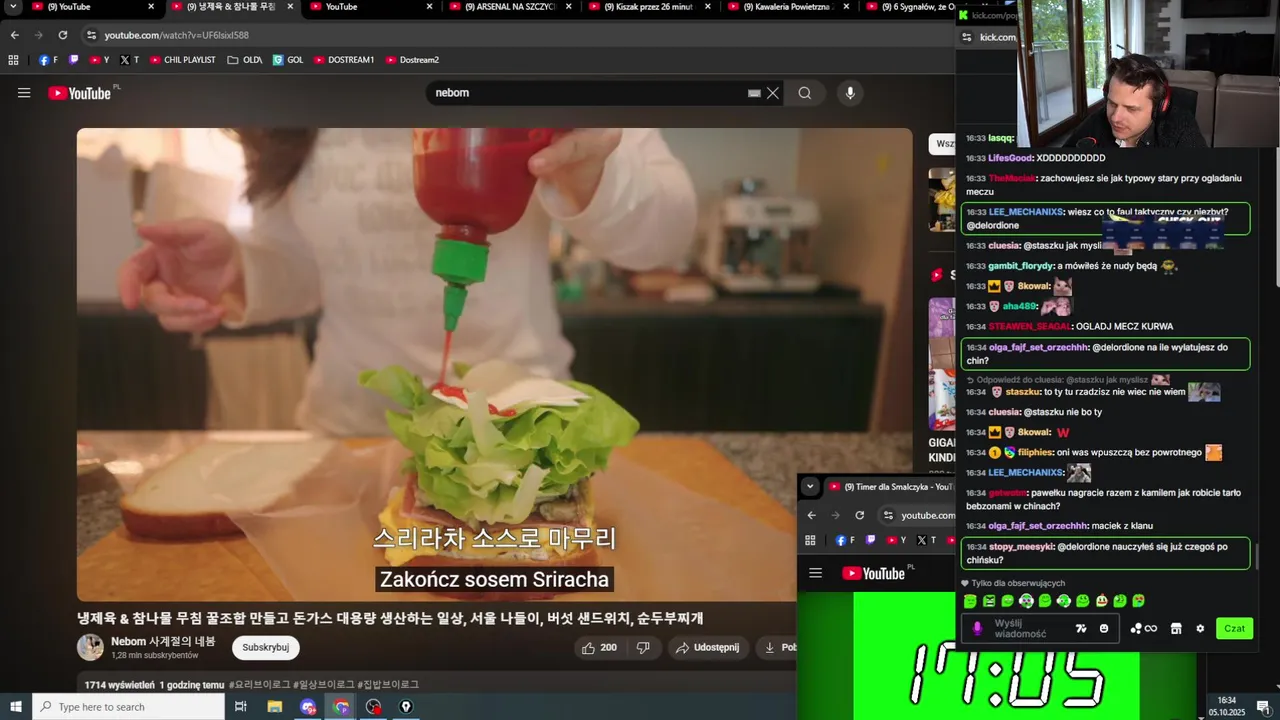Start voice search with microphone

click(850, 93)
